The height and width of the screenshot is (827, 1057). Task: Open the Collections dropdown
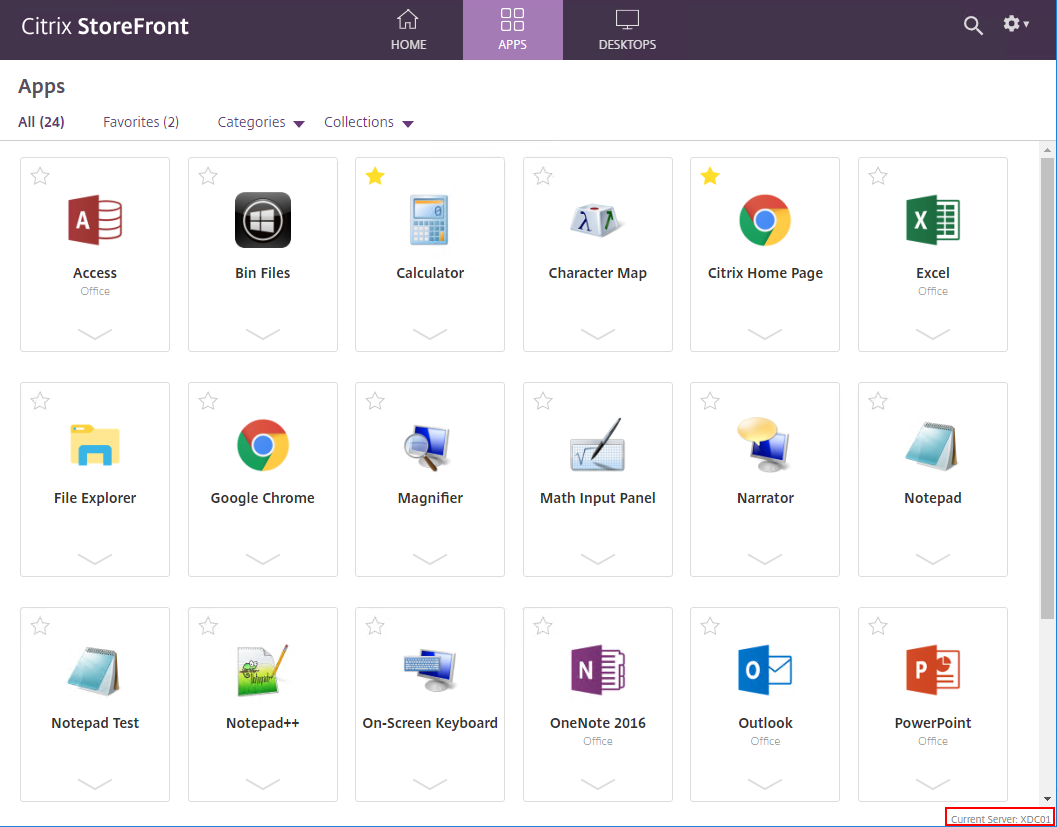pyautogui.click(x=369, y=123)
